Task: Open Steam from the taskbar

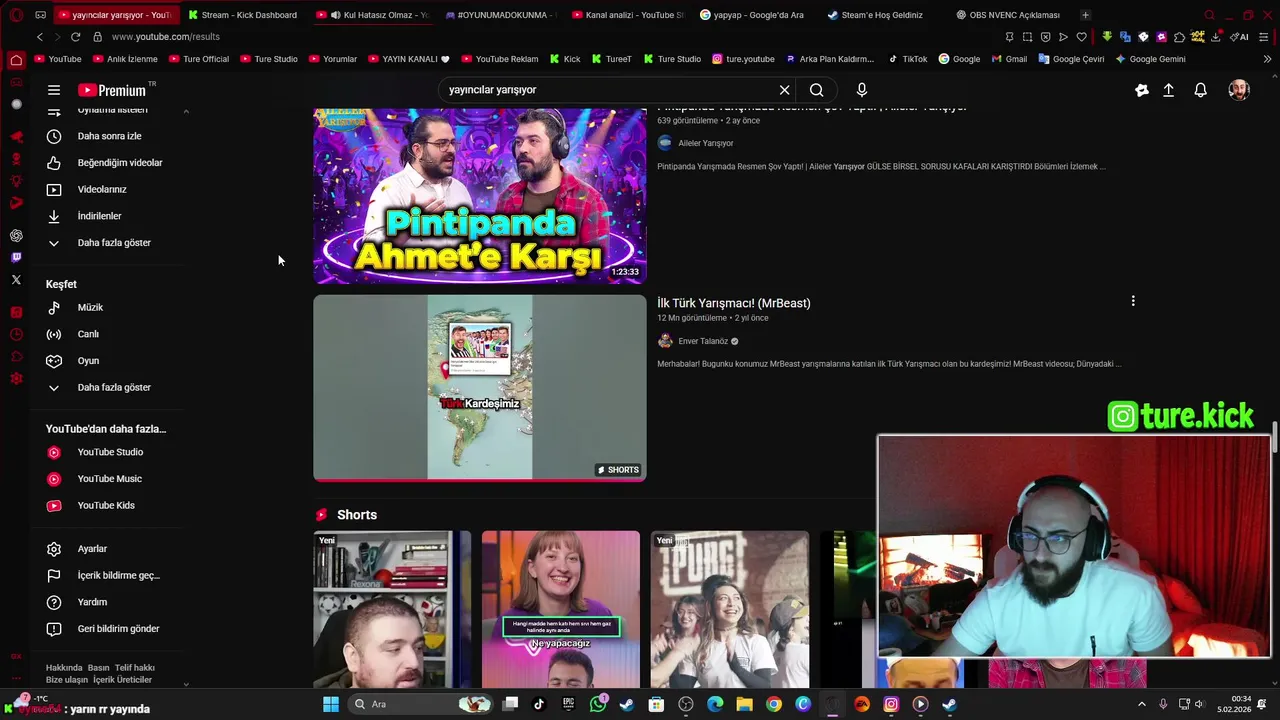Action: (627, 704)
